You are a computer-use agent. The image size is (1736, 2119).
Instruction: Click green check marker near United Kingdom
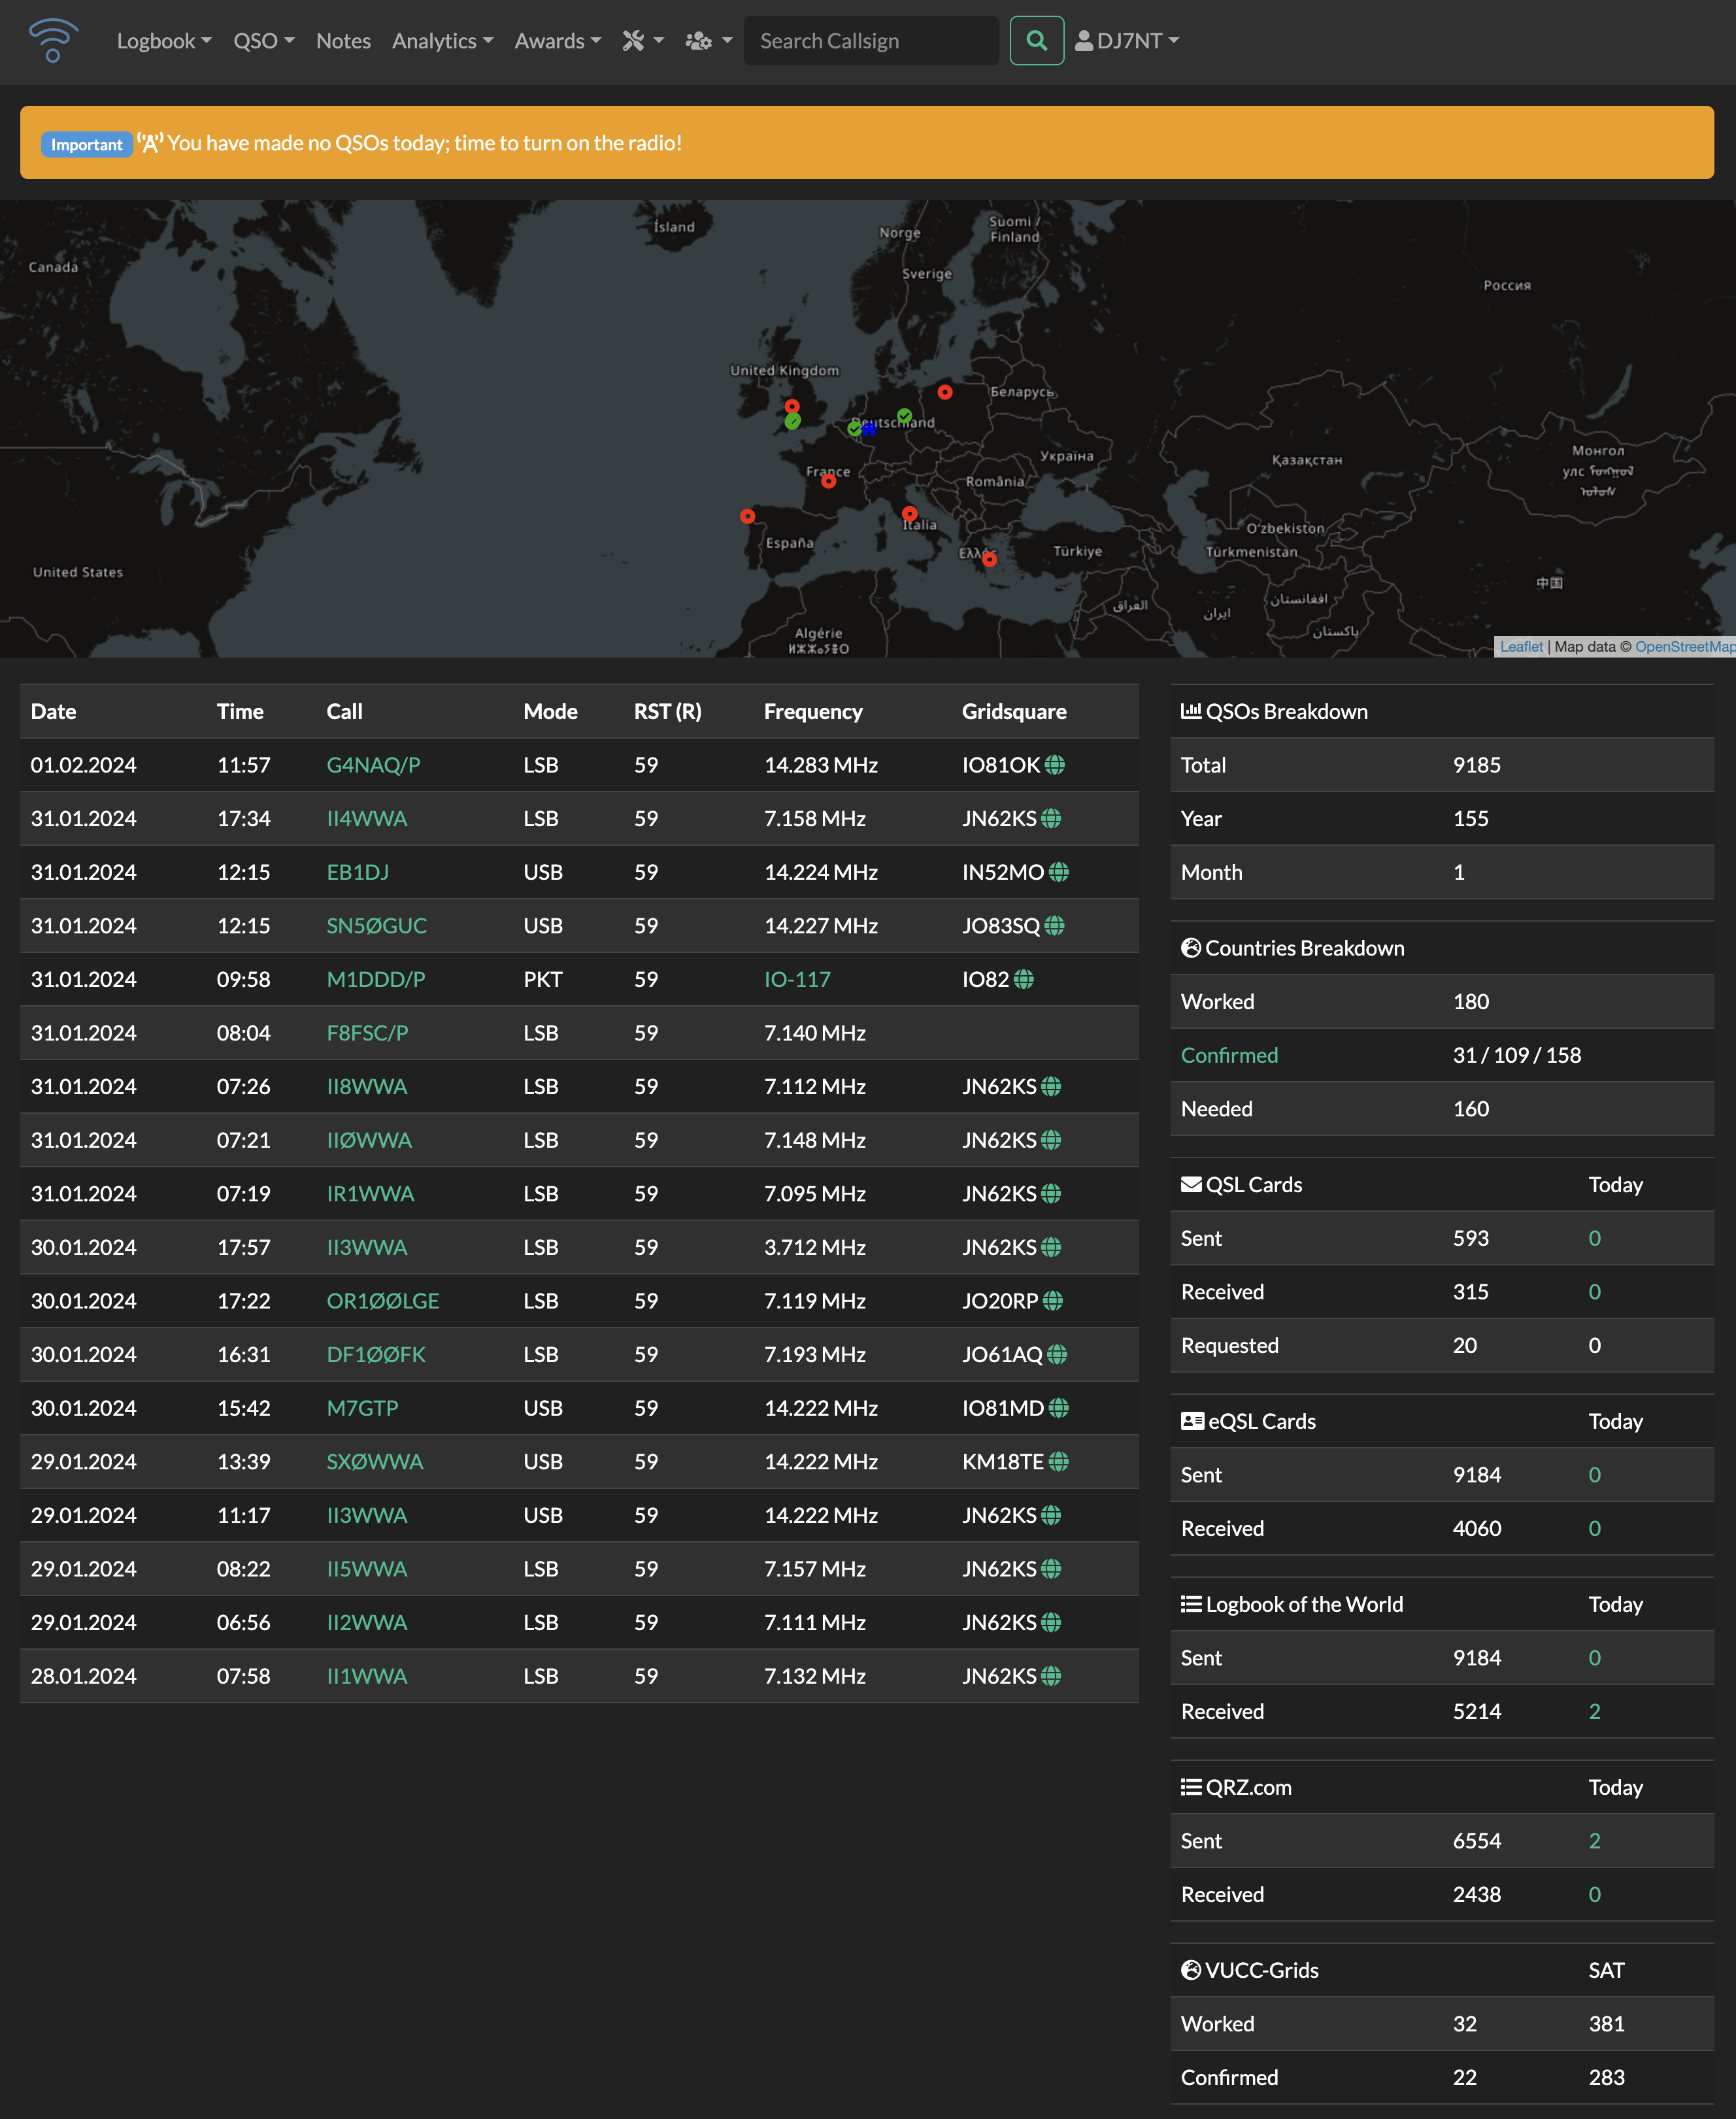point(792,422)
